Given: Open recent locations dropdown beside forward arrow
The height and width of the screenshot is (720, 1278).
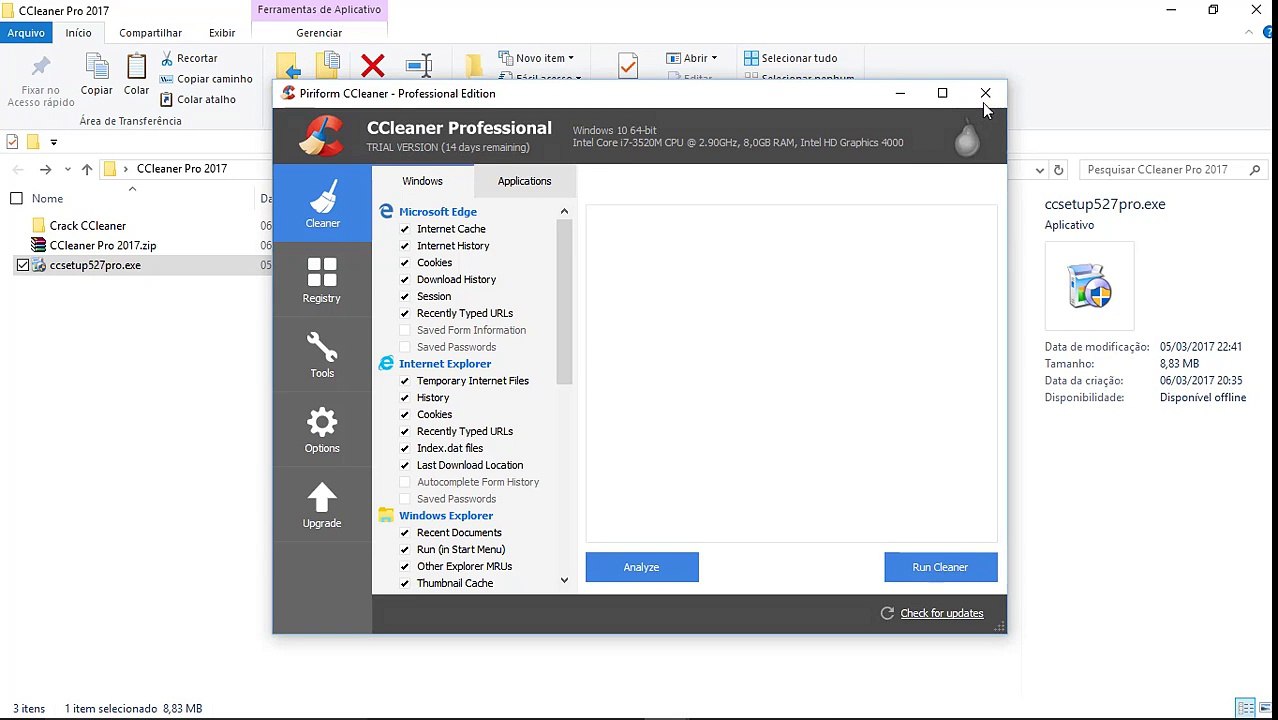Looking at the screenshot, I should coord(67,169).
